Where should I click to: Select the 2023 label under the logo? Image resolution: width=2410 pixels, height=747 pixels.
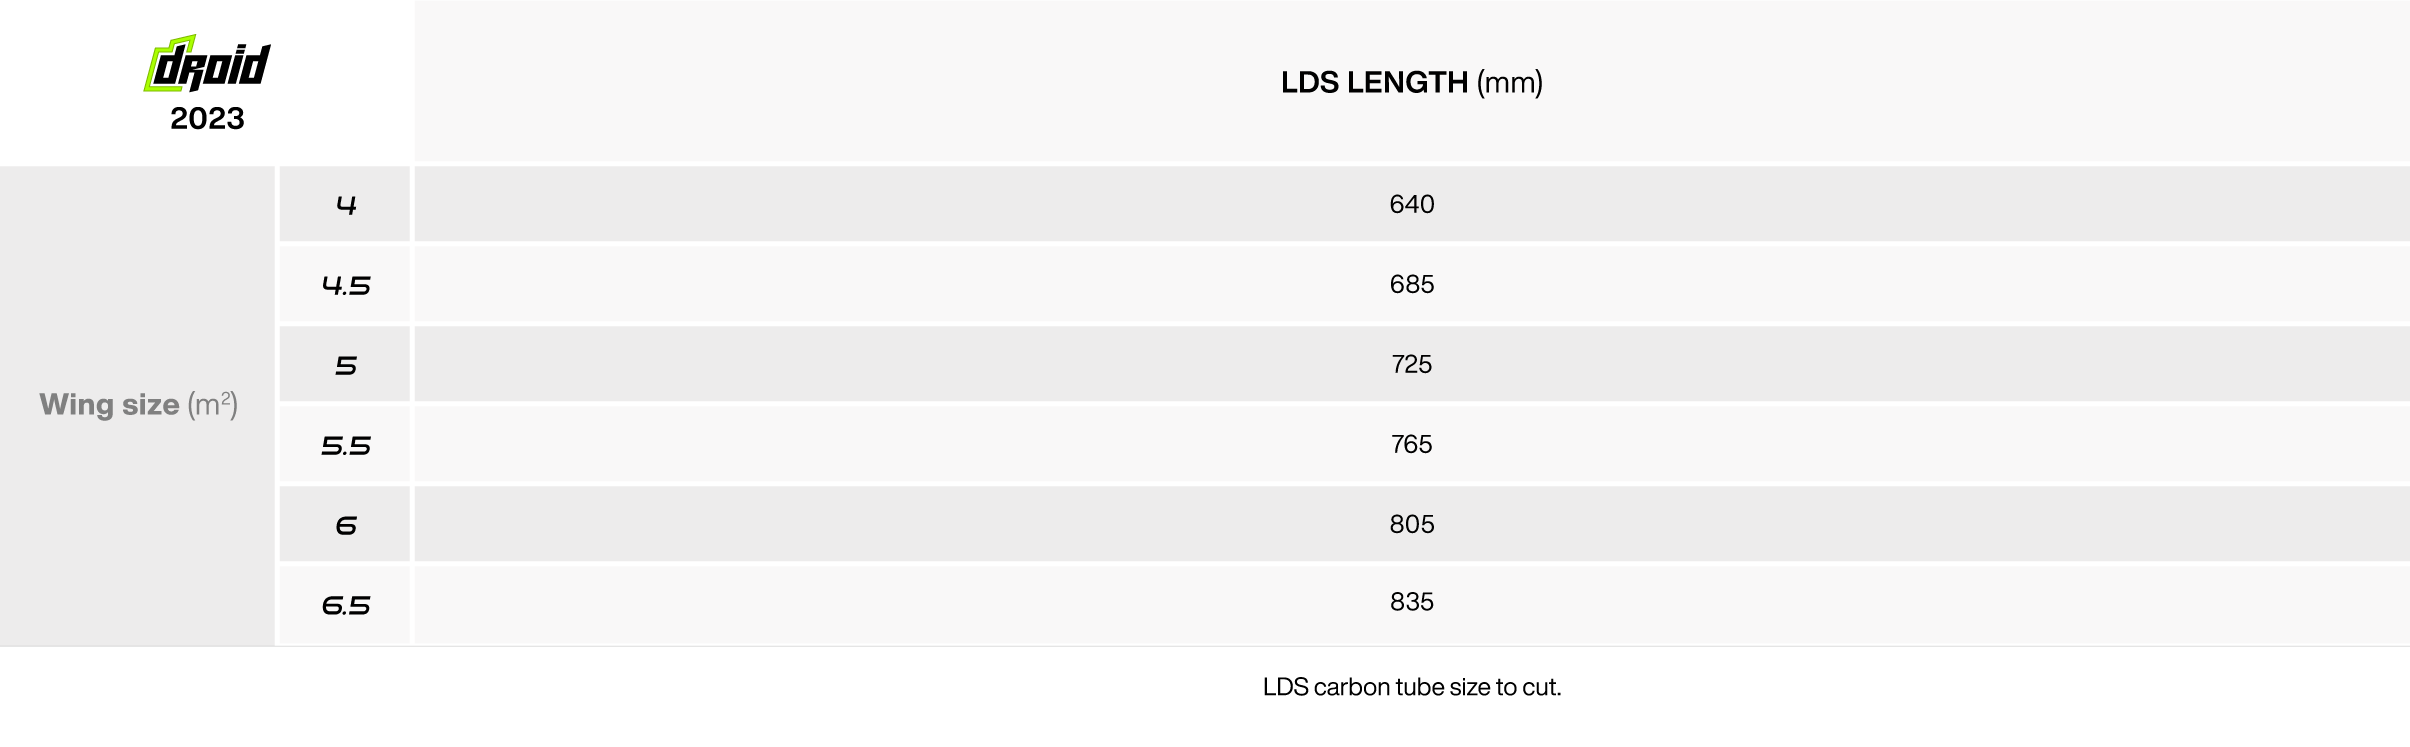207,119
